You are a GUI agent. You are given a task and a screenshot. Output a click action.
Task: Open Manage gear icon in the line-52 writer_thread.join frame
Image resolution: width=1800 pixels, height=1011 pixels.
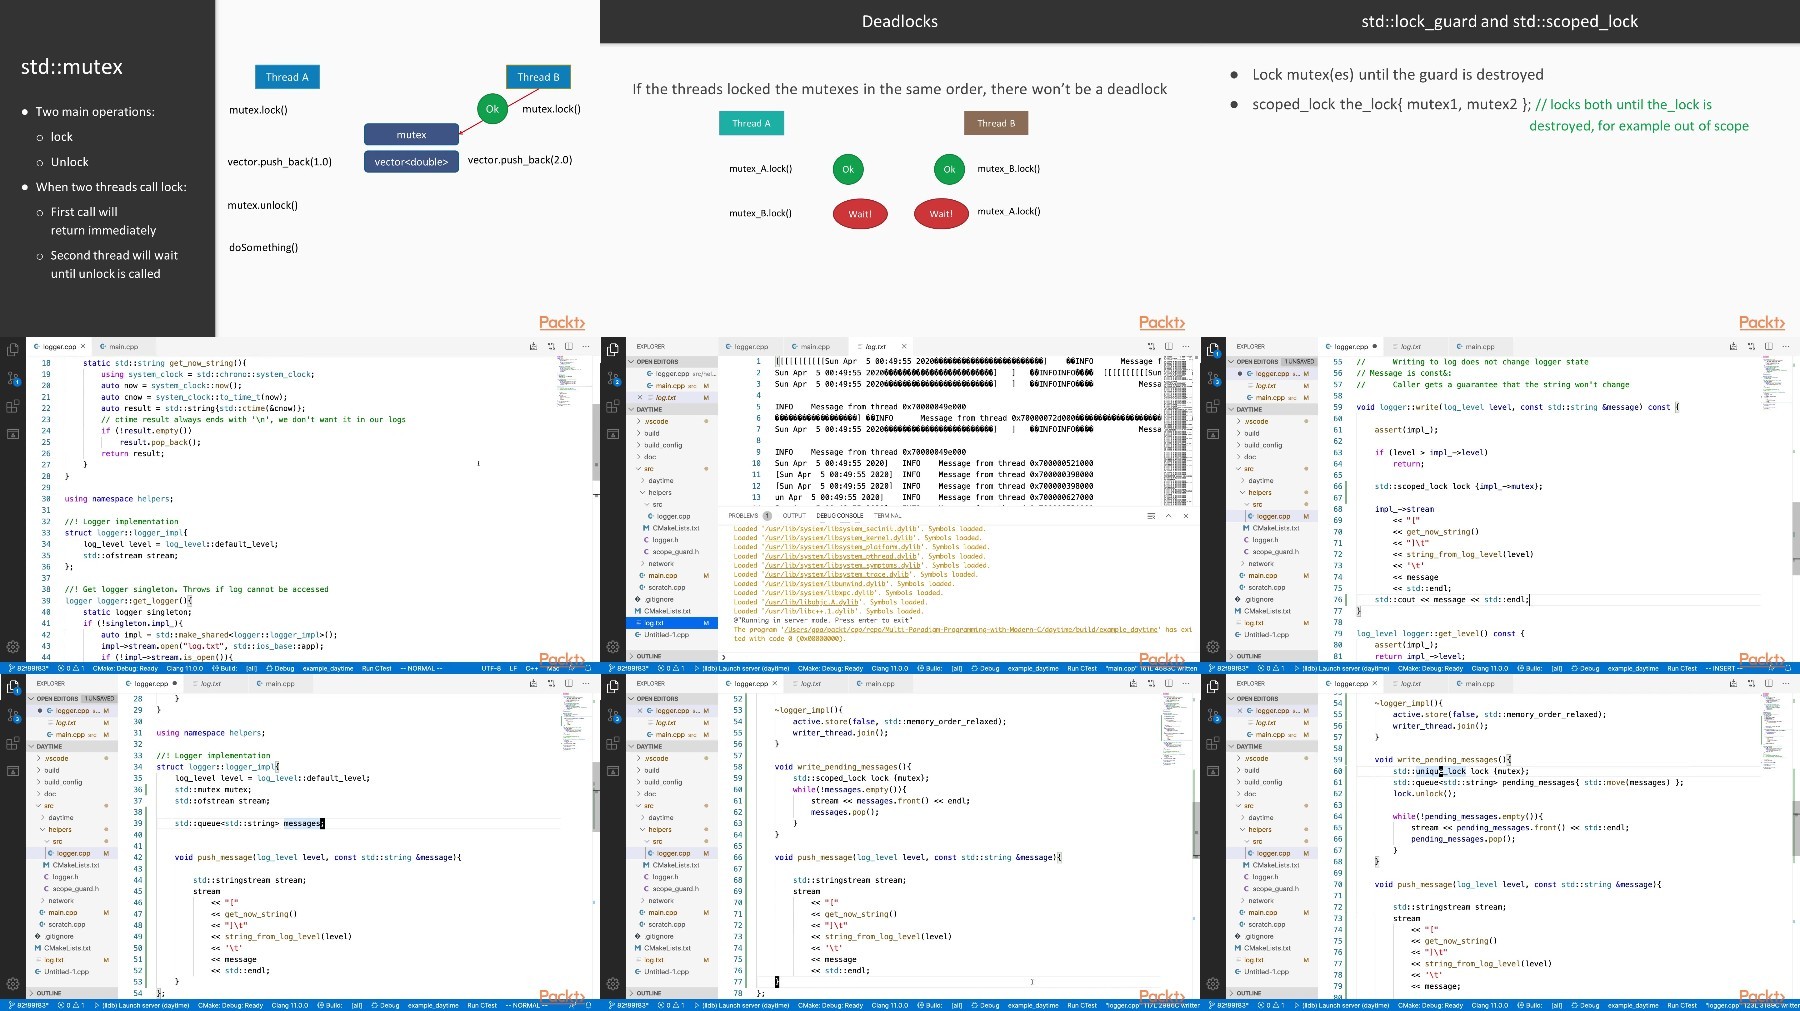coord(613,983)
